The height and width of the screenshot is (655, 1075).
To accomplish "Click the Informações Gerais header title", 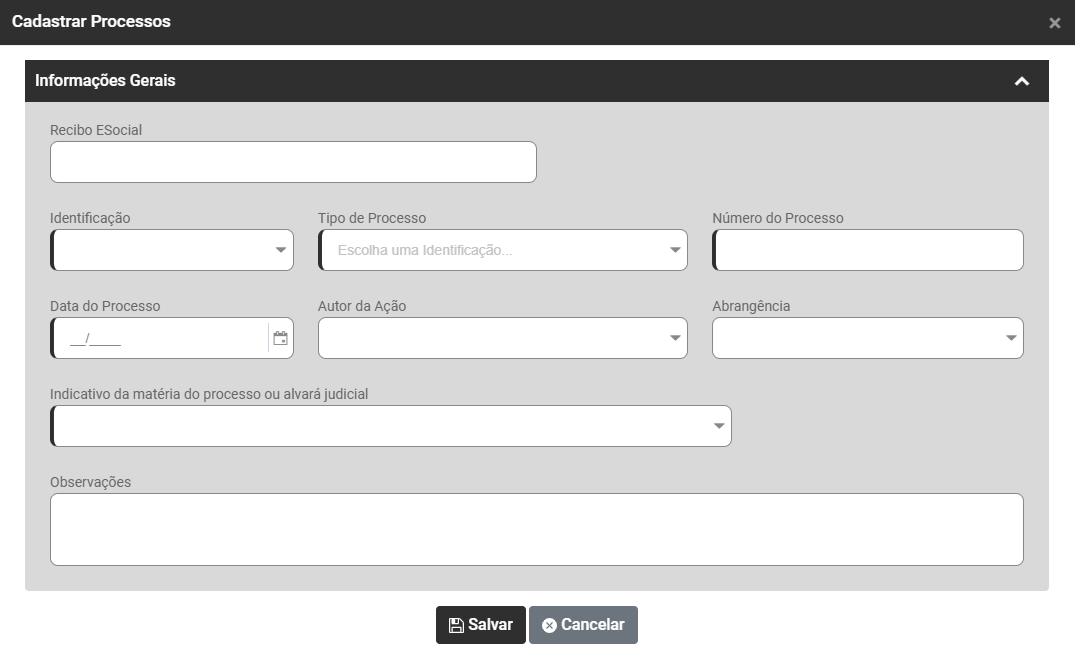I will 105,81.
